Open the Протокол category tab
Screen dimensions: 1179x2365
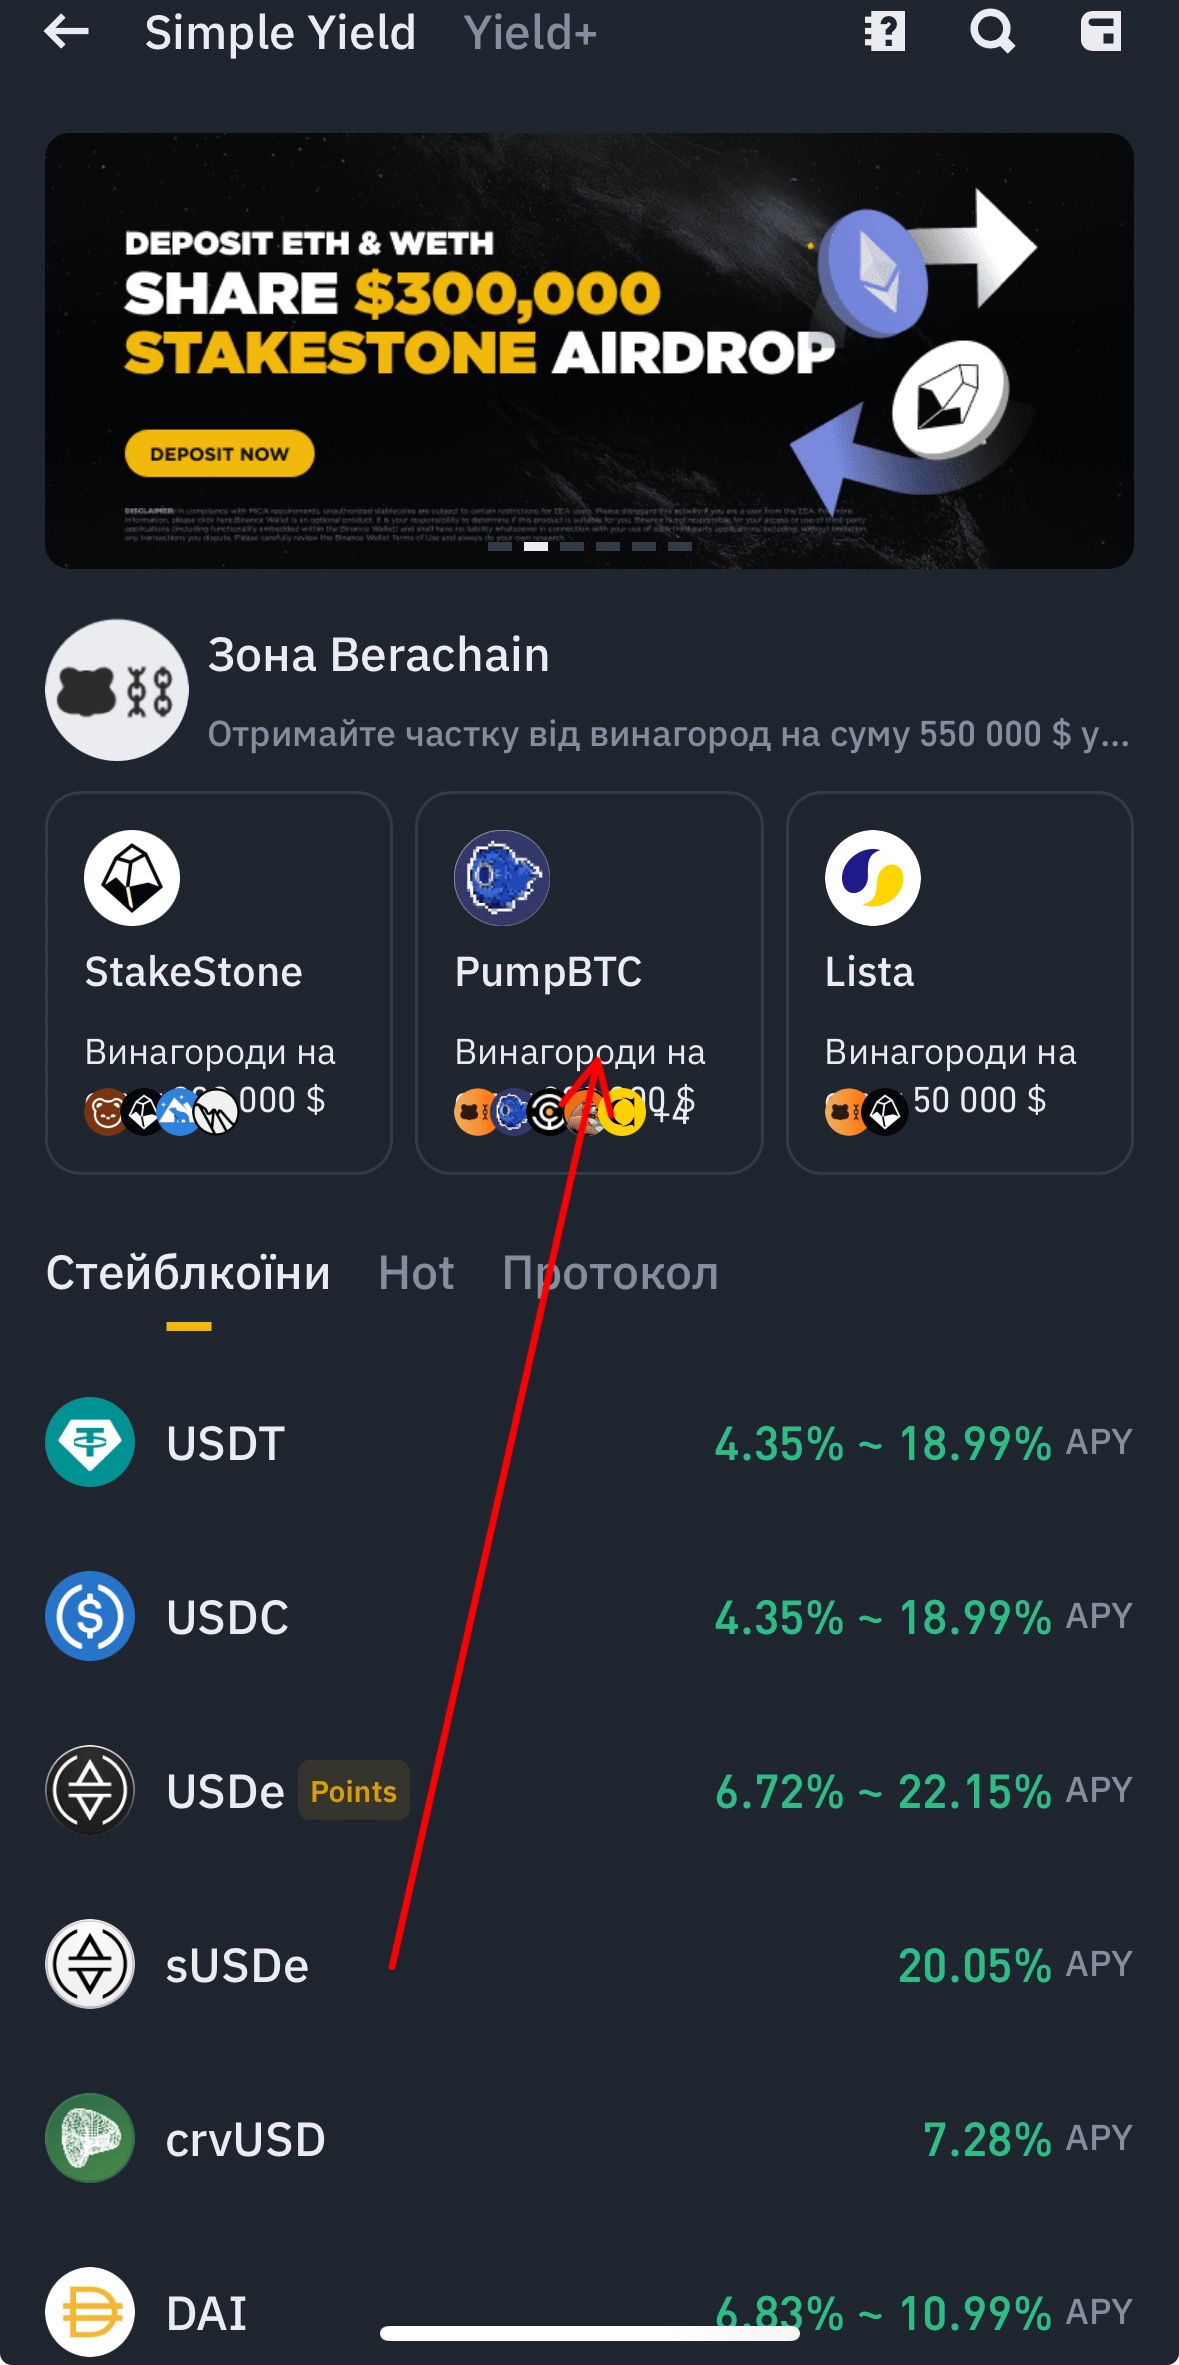click(610, 1273)
